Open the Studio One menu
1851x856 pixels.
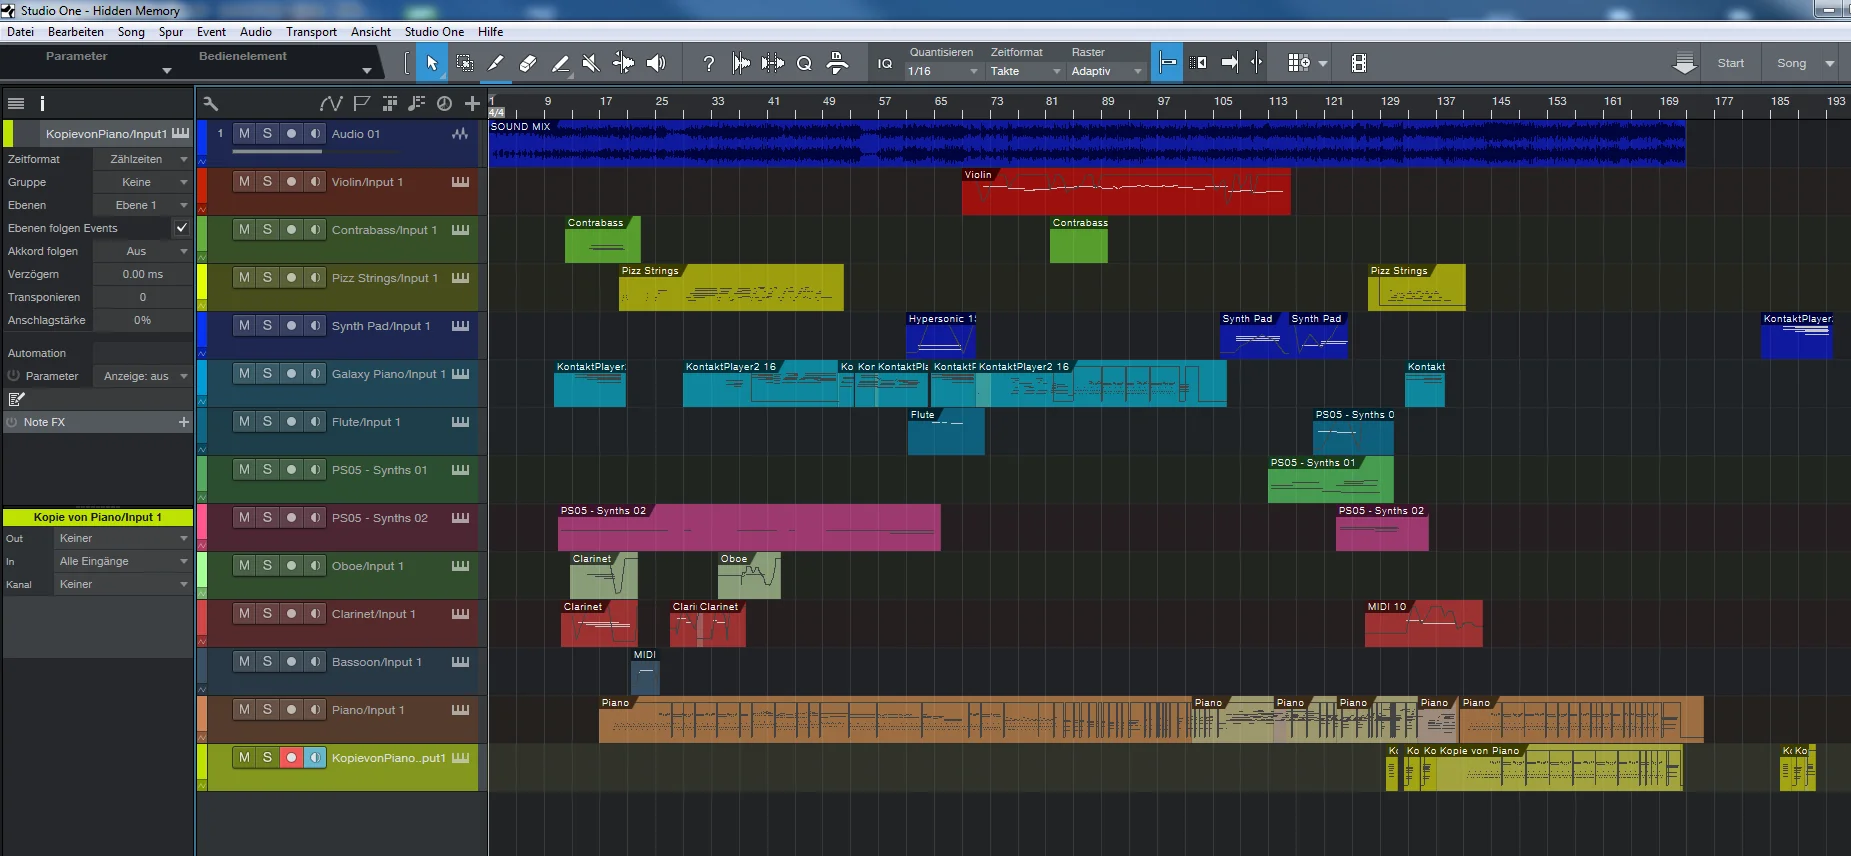[434, 32]
